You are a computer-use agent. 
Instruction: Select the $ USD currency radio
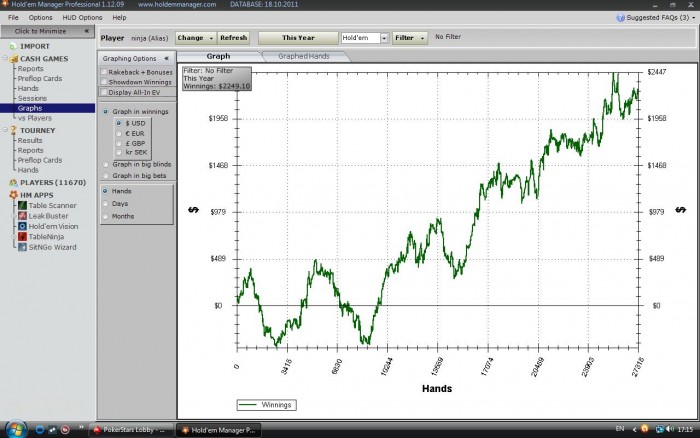pyautogui.click(x=118, y=123)
